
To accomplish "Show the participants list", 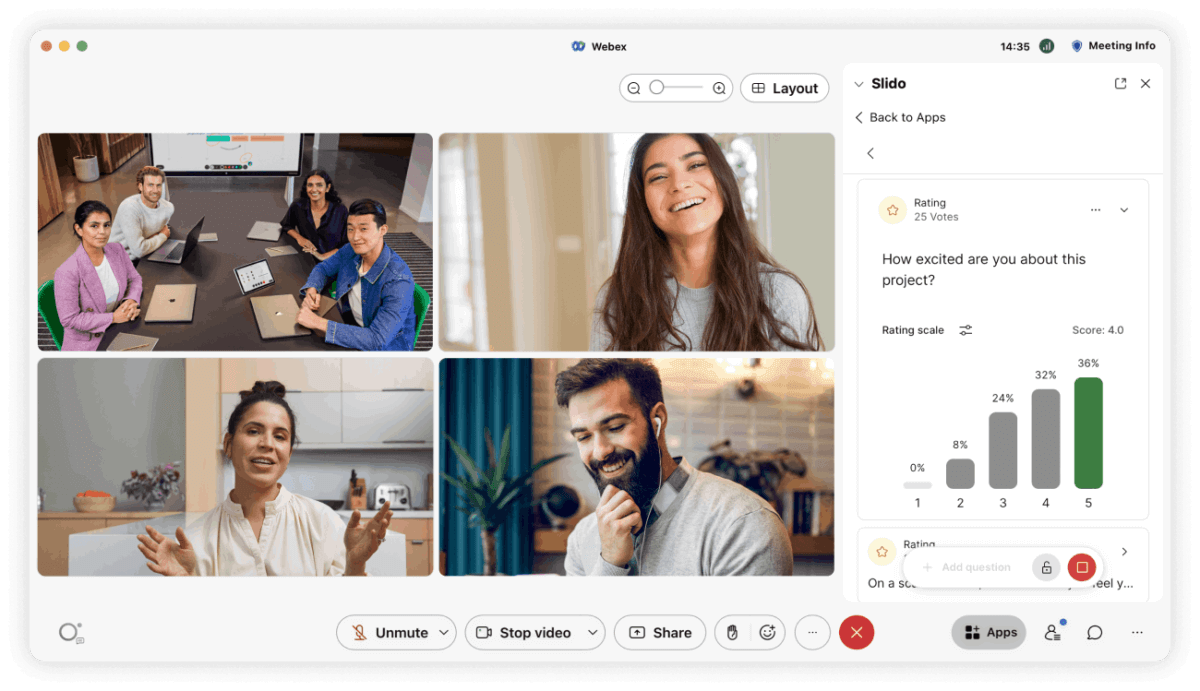I will pyautogui.click(x=1052, y=632).
